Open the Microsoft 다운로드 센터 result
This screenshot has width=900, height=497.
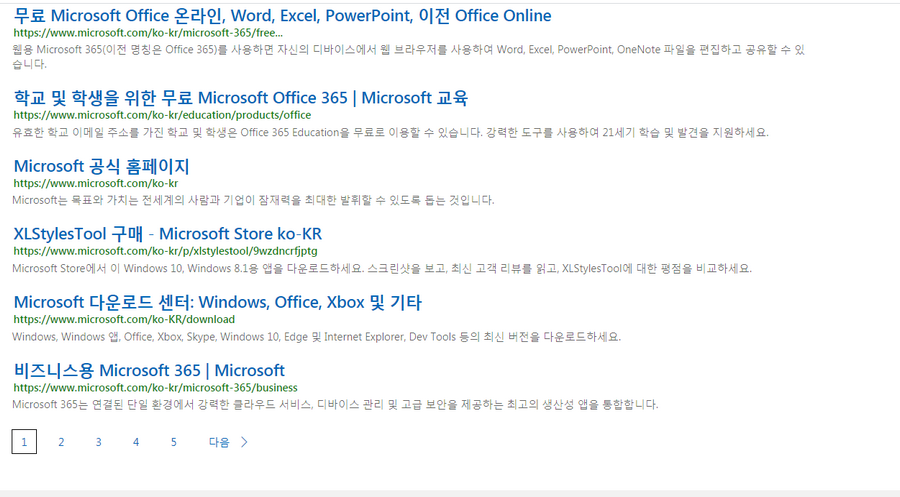click(218, 302)
